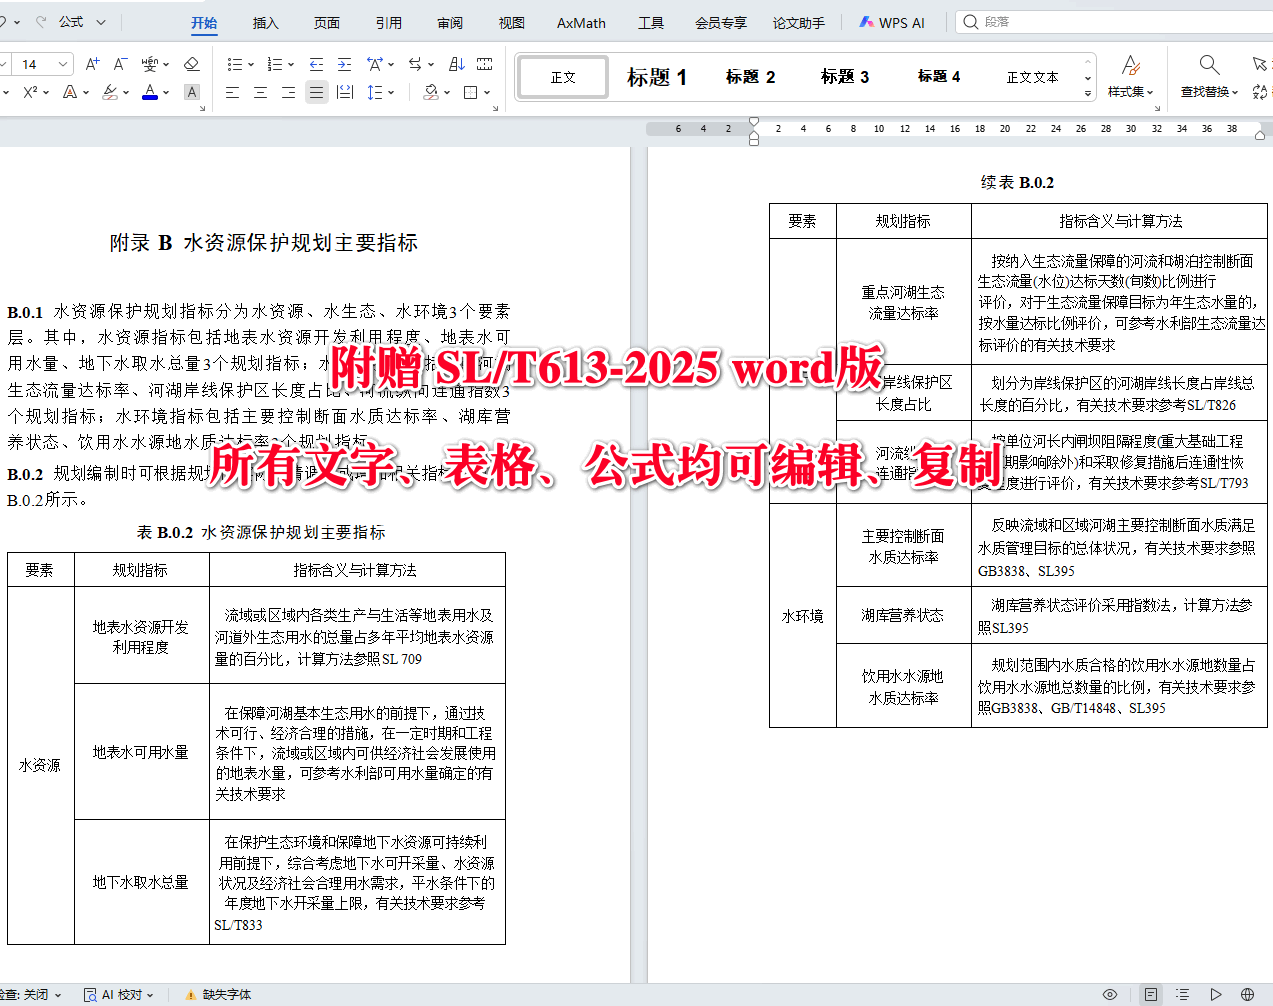
Task: Switch to the 插入 ribbon tab
Action: tap(264, 22)
